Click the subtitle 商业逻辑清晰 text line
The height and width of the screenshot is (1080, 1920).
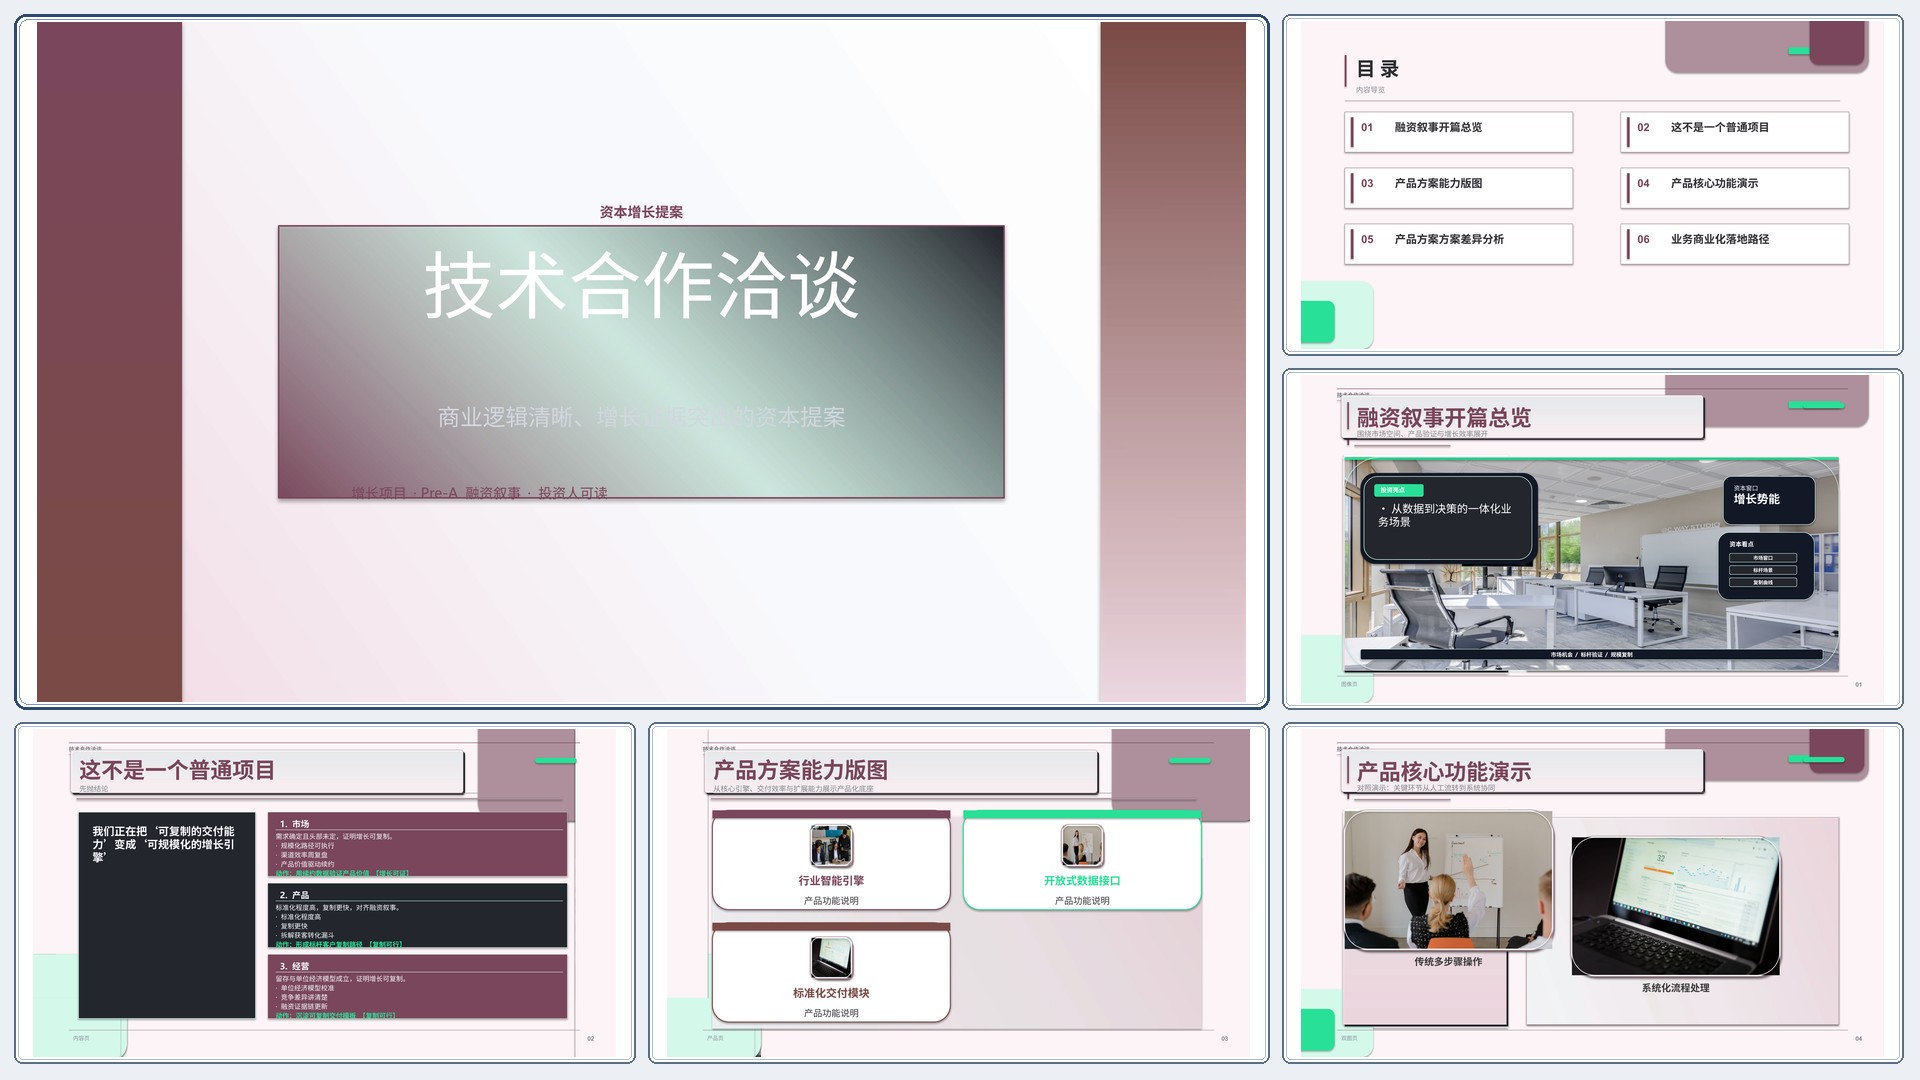coord(641,417)
